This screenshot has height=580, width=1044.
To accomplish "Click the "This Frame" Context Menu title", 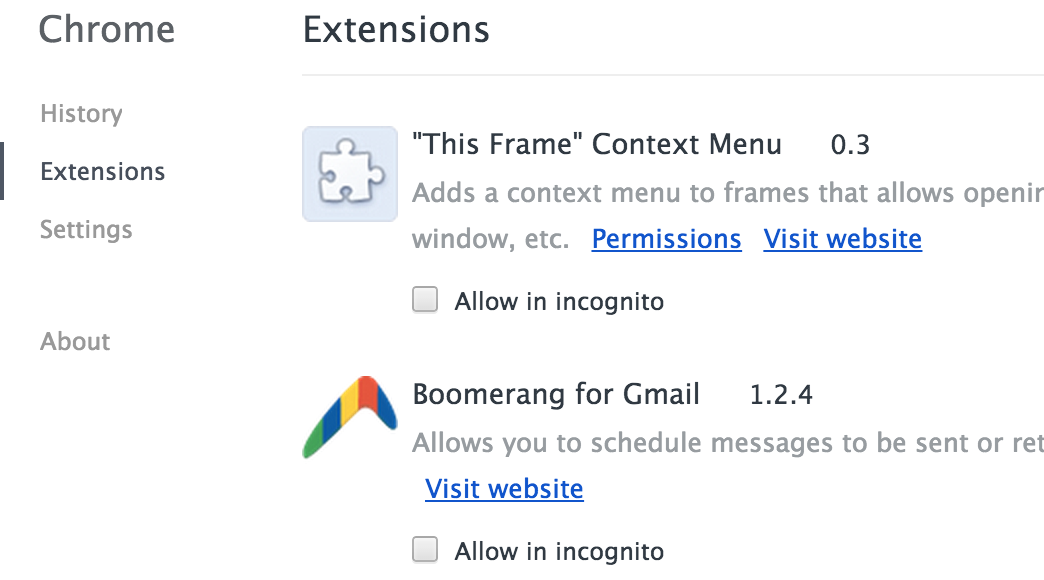I will tap(597, 144).
